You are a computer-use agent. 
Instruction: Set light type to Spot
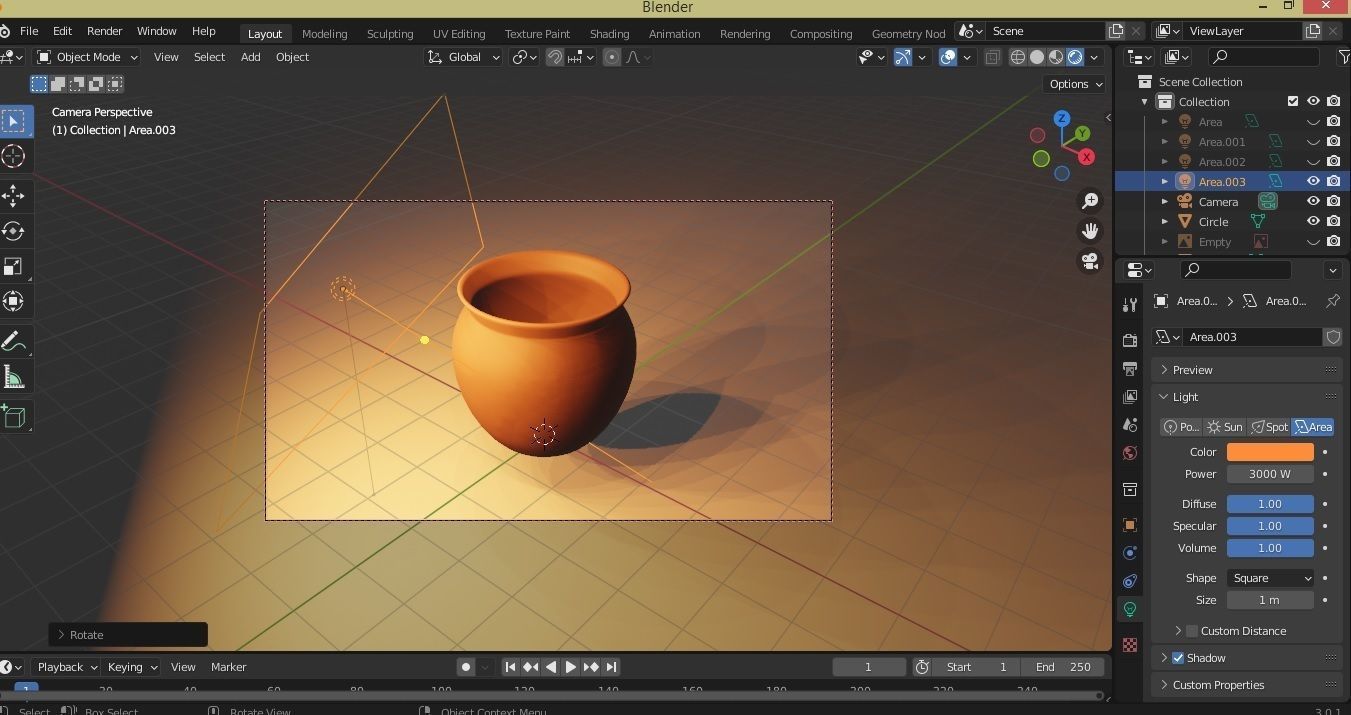pos(1269,427)
